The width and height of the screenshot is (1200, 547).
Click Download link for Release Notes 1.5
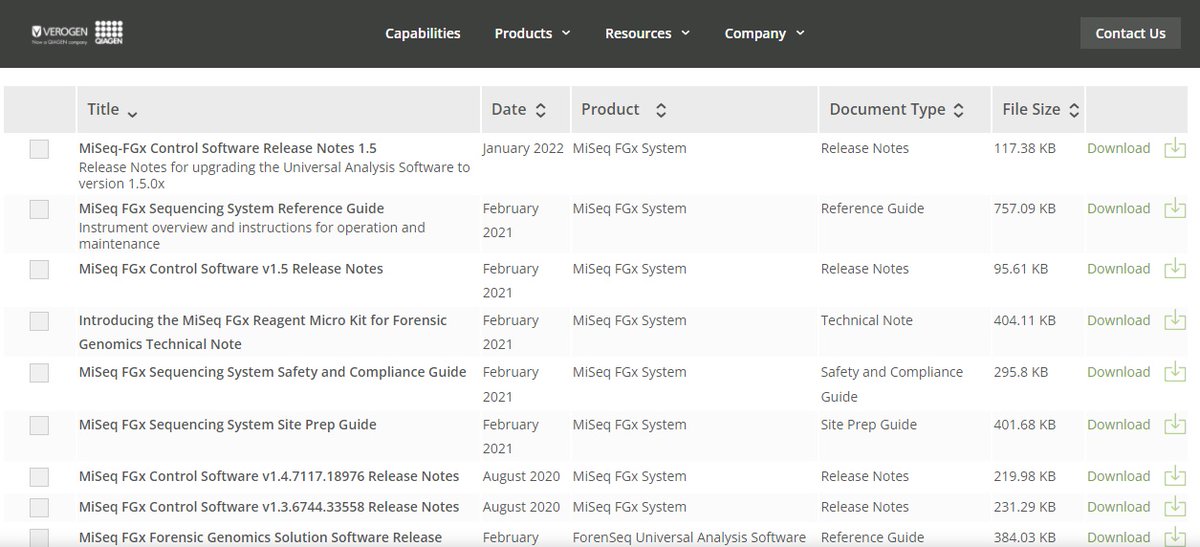click(x=1118, y=148)
